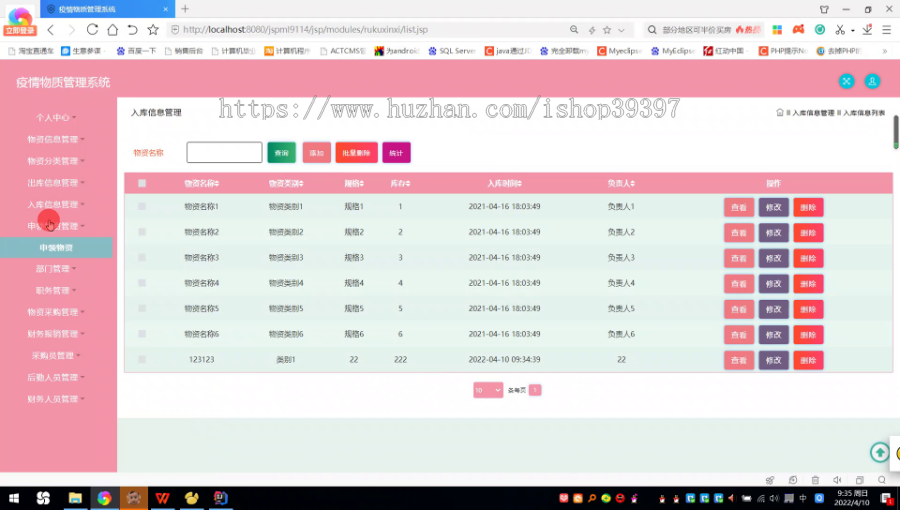The width and height of the screenshot is (900, 510).
Task: Expand the 采购员管理 sidebar menu
Action: point(56,356)
